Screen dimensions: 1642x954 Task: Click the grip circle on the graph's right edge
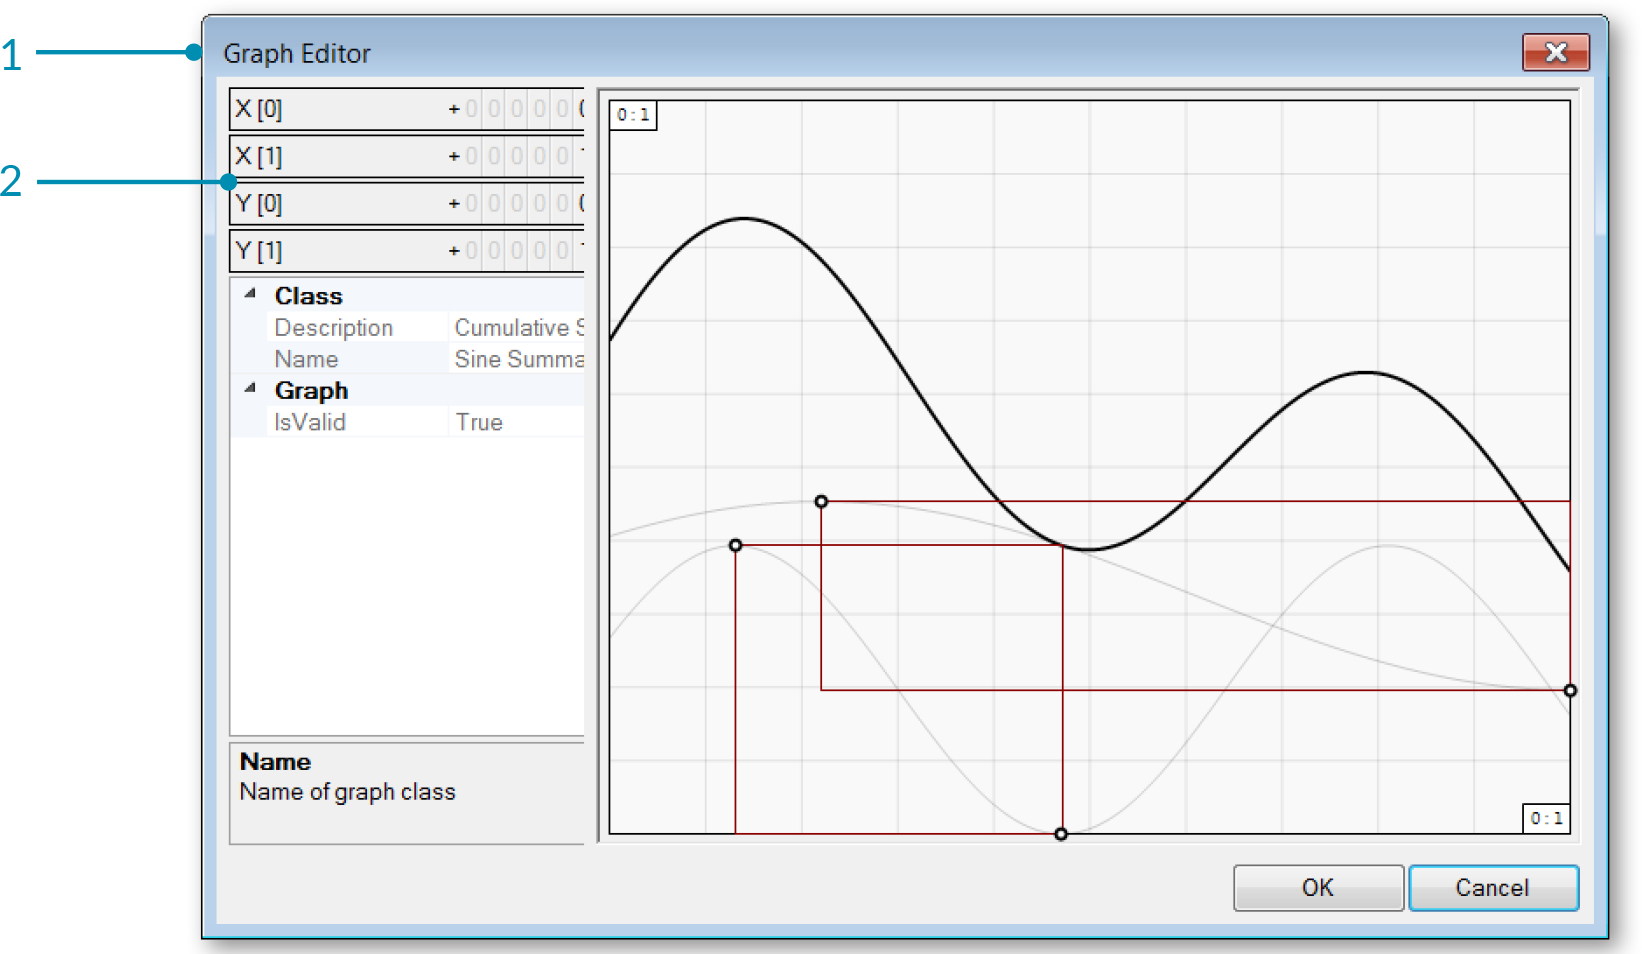[x=1570, y=690]
